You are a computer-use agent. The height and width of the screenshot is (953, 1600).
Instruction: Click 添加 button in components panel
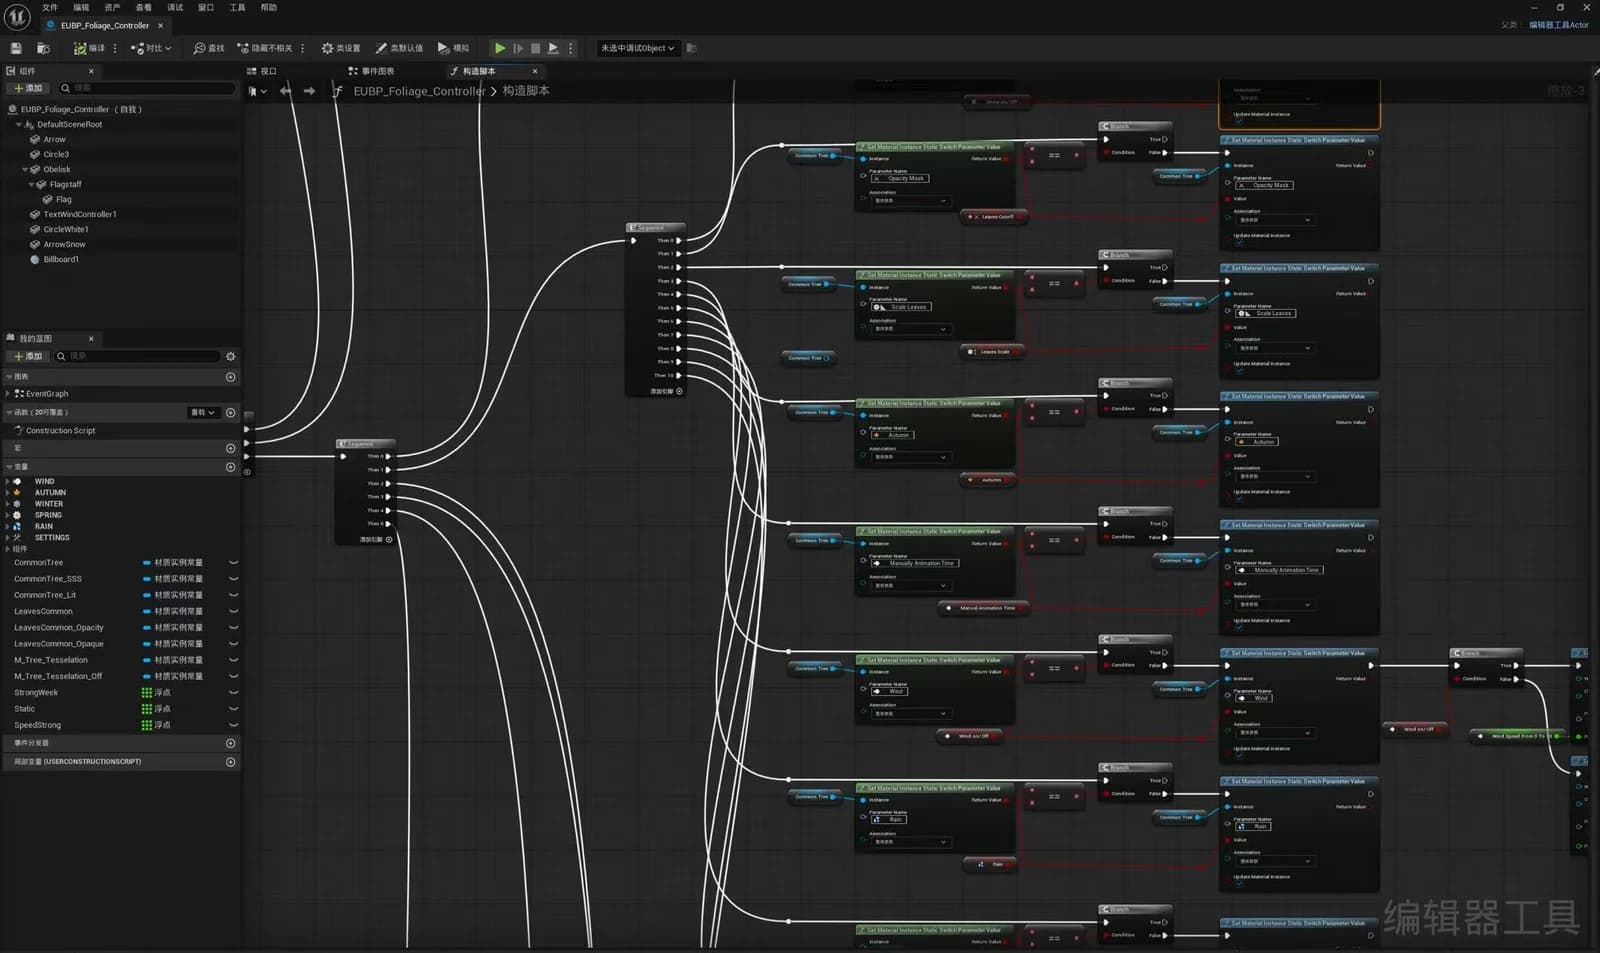pyautogui.click(x=27, y=88)
